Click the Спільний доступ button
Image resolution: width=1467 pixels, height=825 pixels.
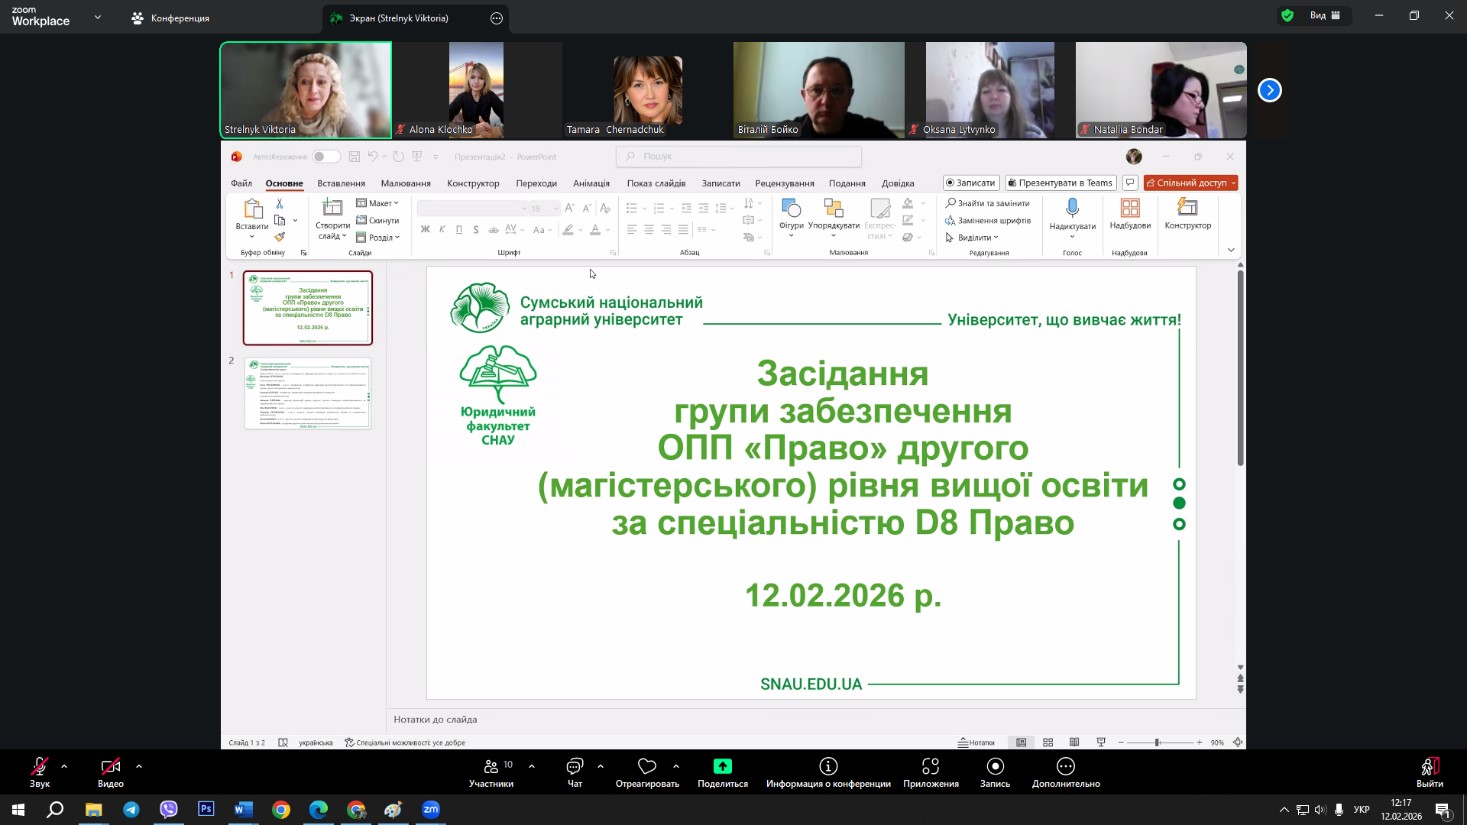pyautogui.click(x=1190, y=183)
